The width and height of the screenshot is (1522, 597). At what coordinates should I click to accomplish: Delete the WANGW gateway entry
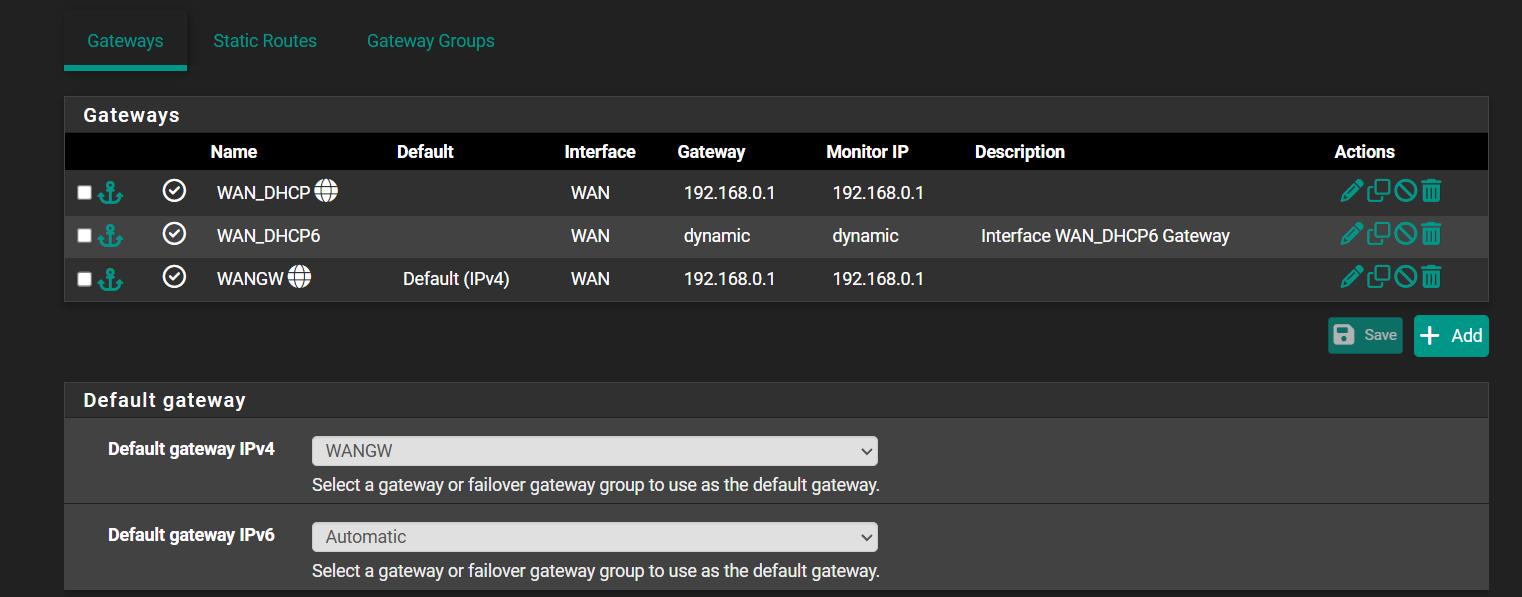click(x=1431, y=276)
